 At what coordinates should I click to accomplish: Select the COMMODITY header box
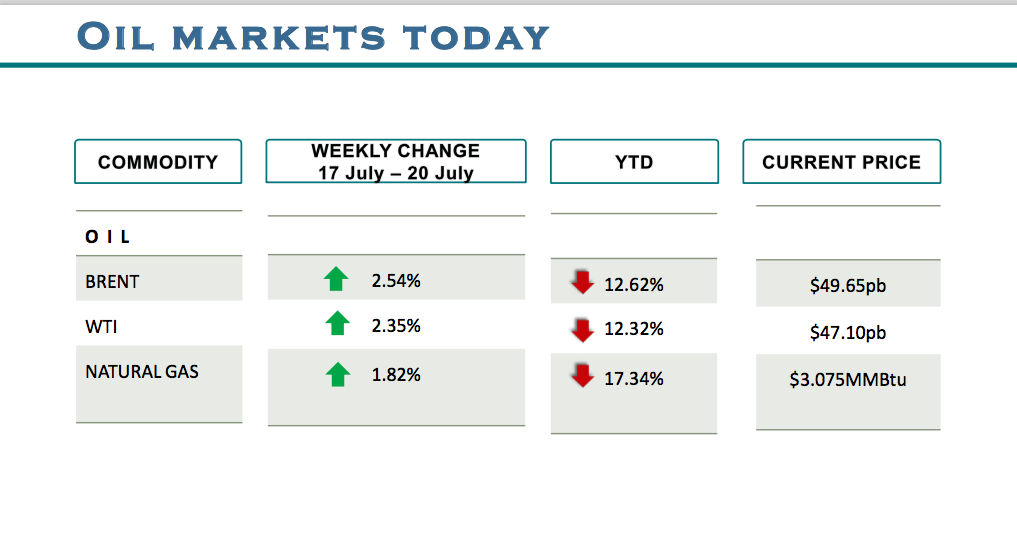click(158, 162)
